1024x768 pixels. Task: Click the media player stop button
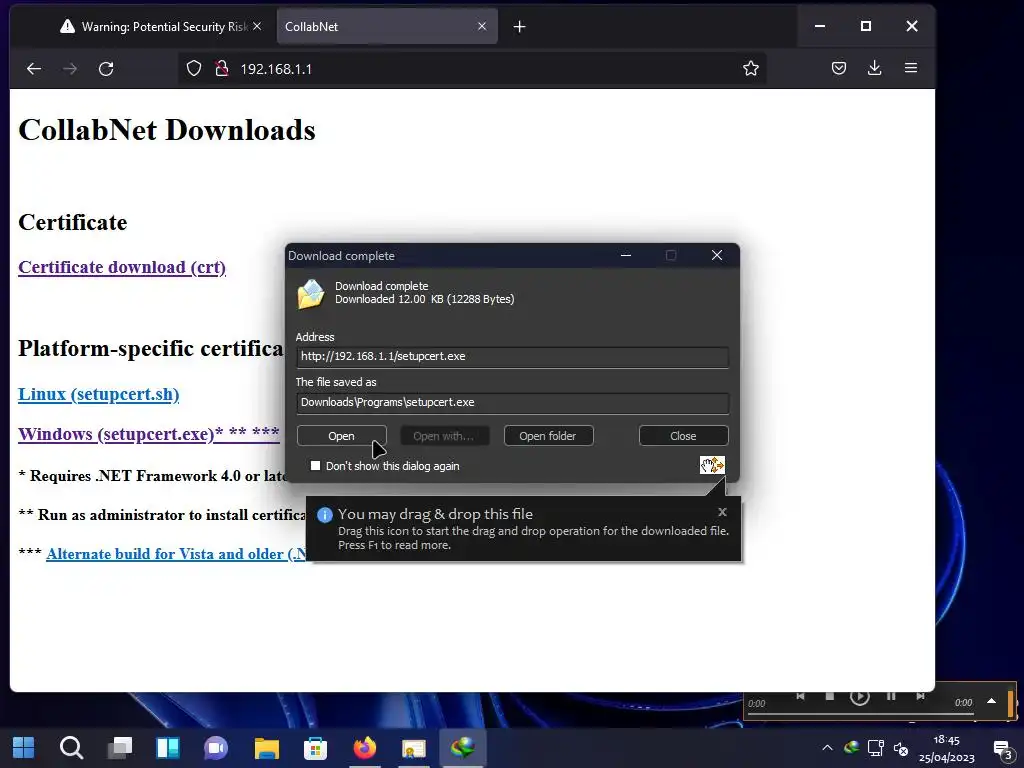point(829,696)
